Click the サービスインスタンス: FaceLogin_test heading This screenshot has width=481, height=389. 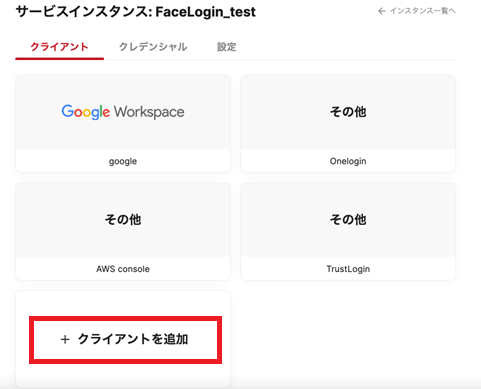point(136,12)
